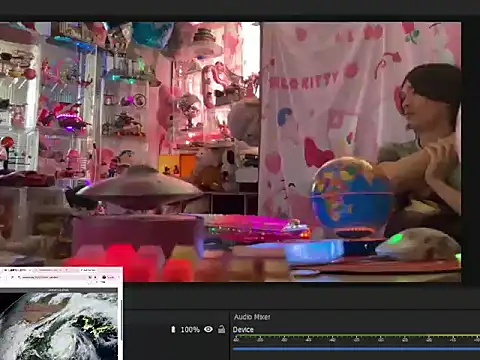Click the battery icon left of 100%
Viewport: 480px width, 360px height.
[173, 330]
